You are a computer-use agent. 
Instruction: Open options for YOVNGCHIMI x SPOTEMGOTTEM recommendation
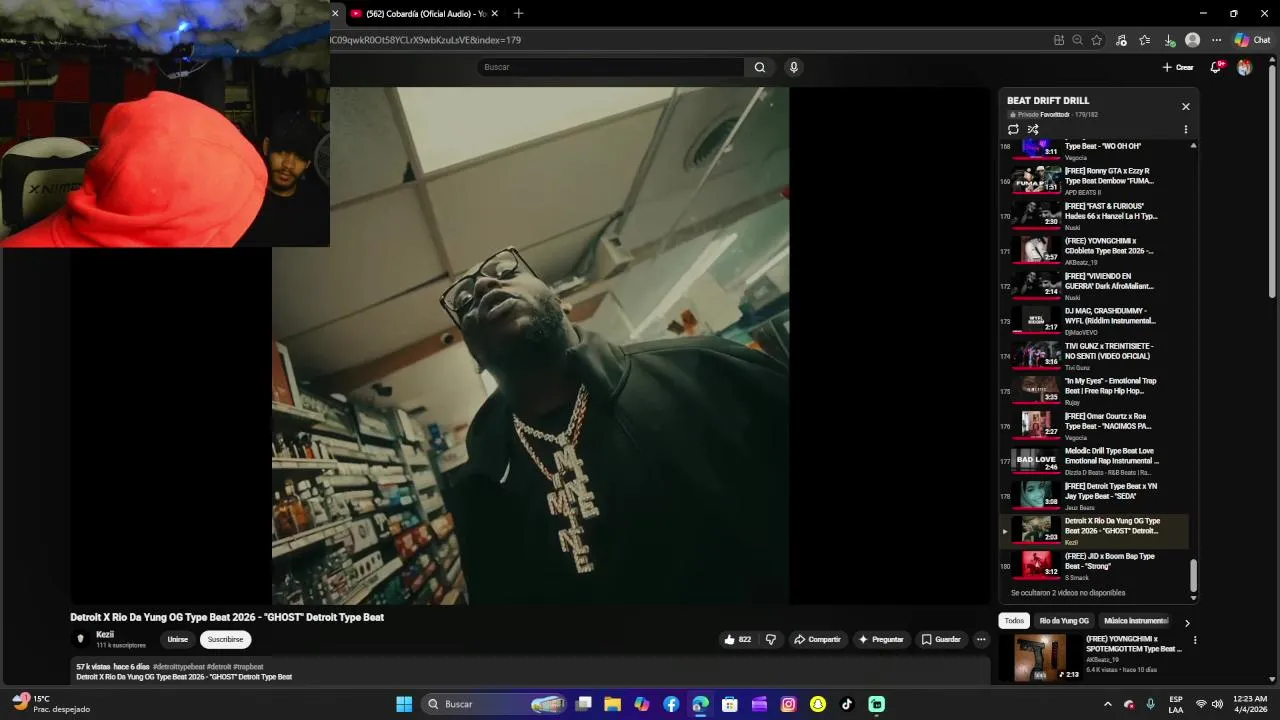tap(1194, 640)
